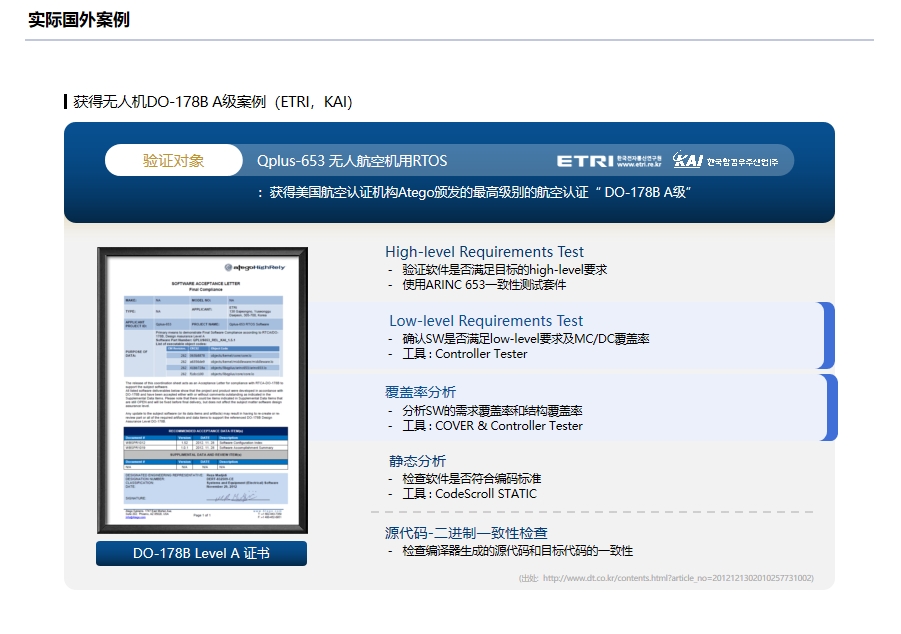Click the DO-178B Level A 证书 button

tap(201, 554)
